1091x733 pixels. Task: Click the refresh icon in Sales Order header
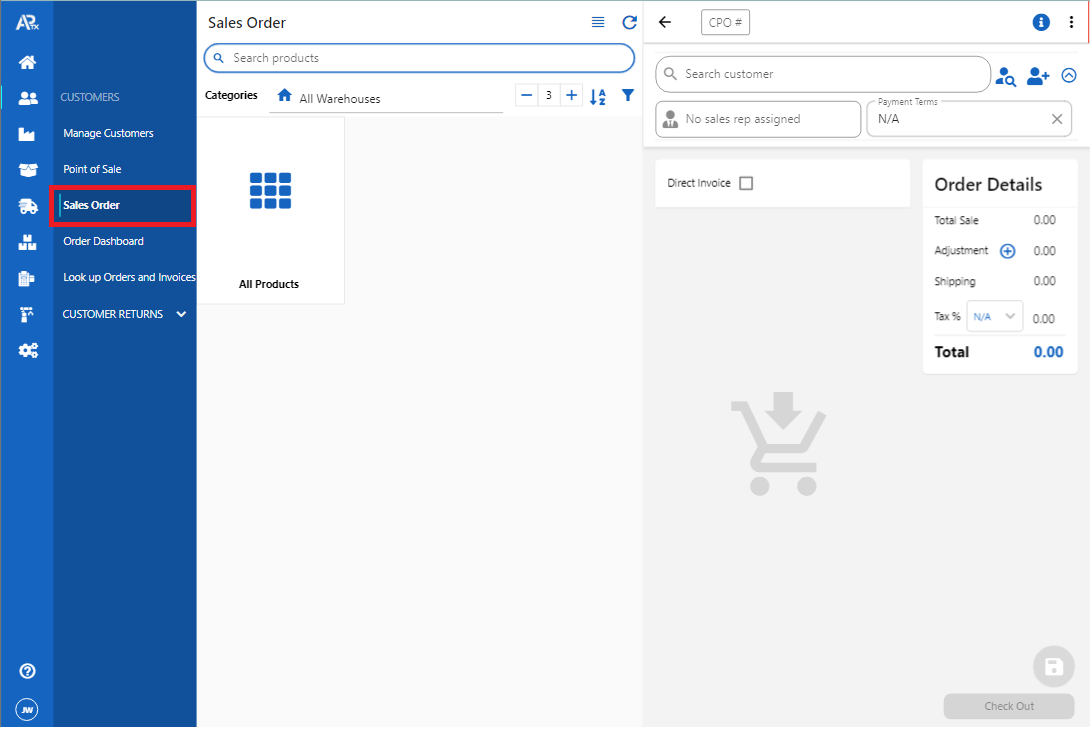629,22
